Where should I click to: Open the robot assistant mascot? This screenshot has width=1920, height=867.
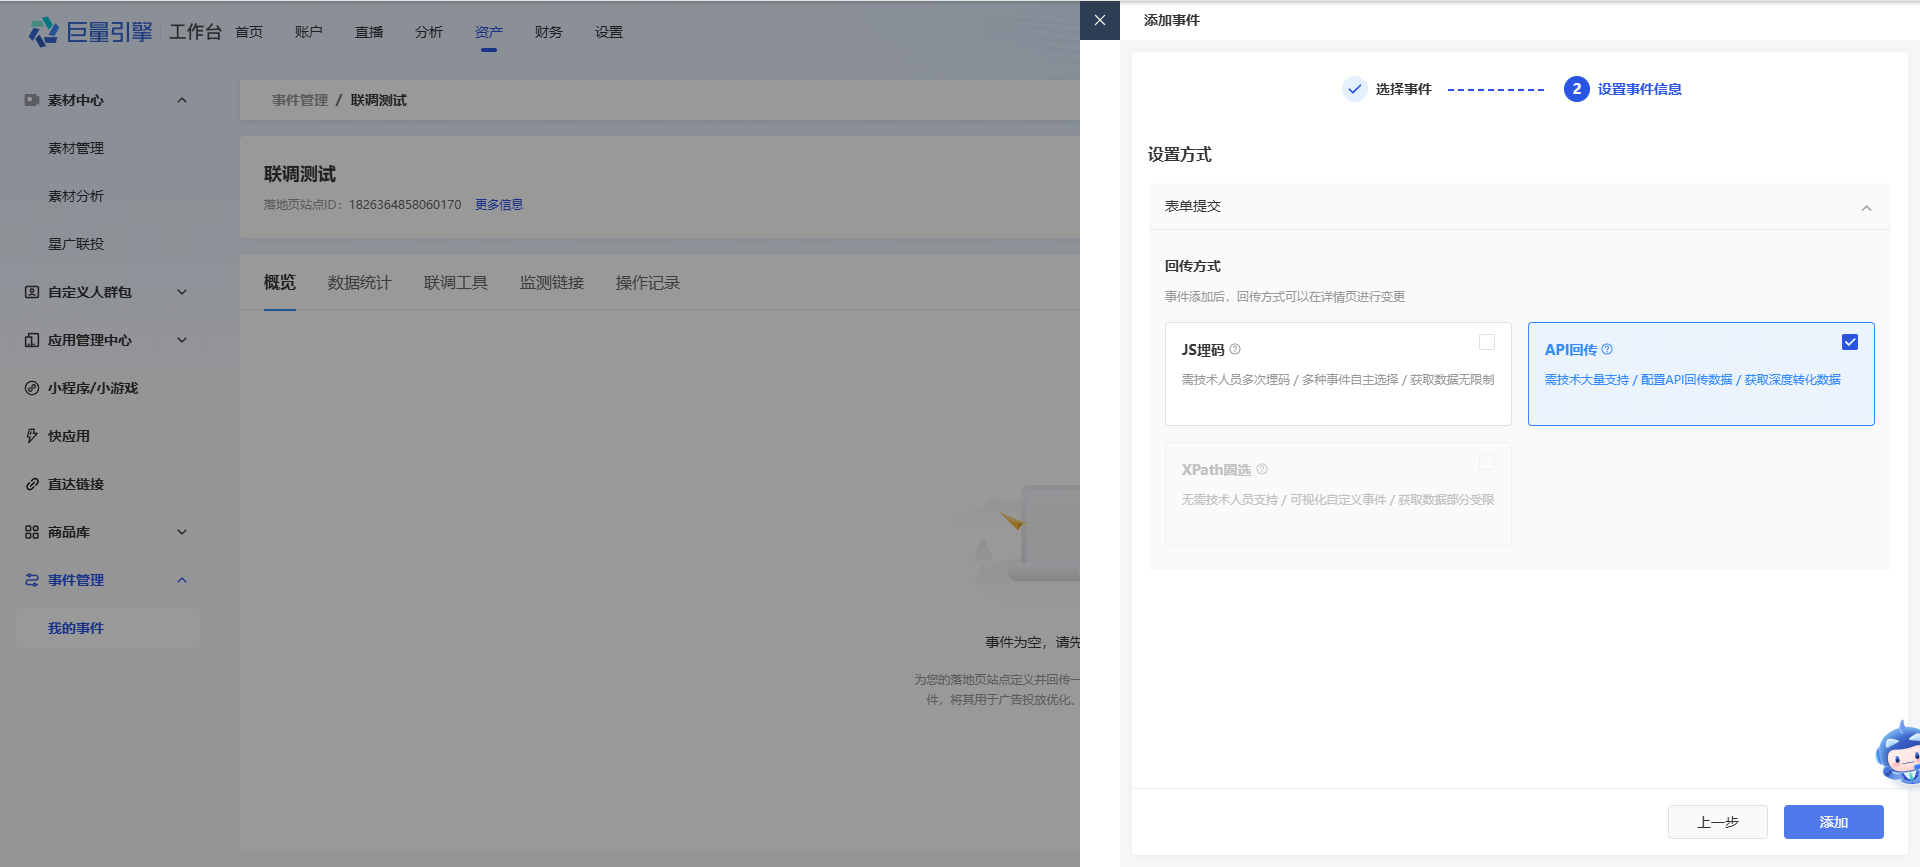(1899, 753)
